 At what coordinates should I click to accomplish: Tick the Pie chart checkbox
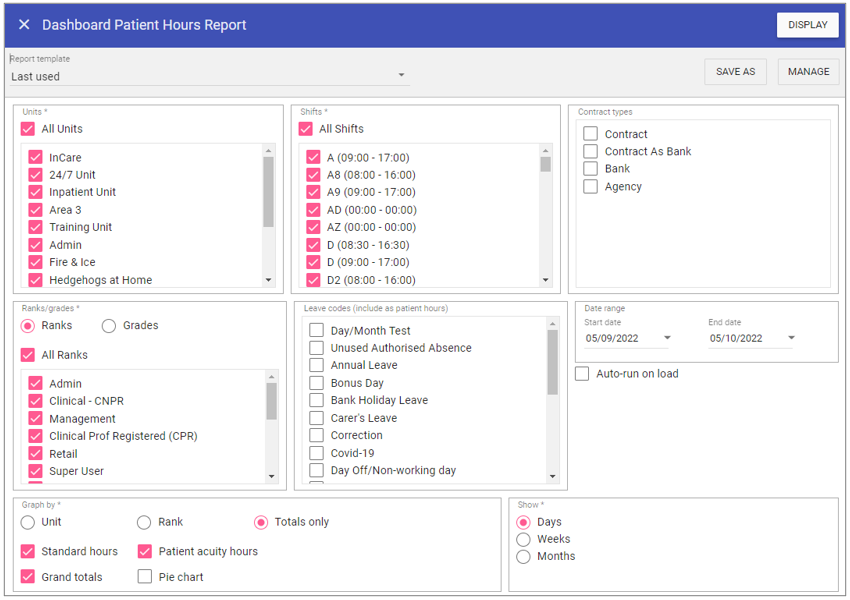click(145, 577)
